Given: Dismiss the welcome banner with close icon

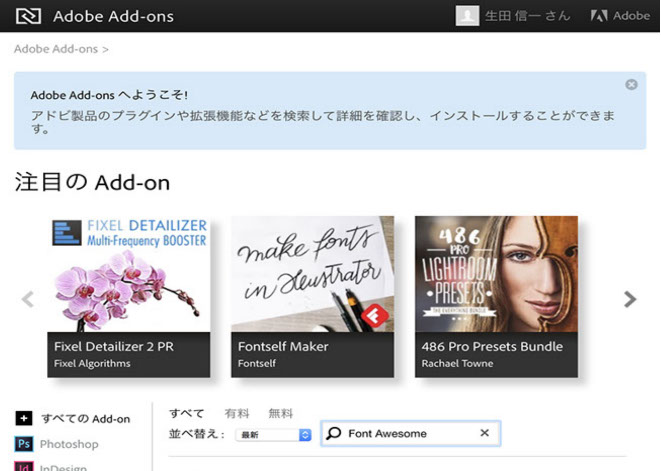Looking at the screenshot, I should (631, 84).
